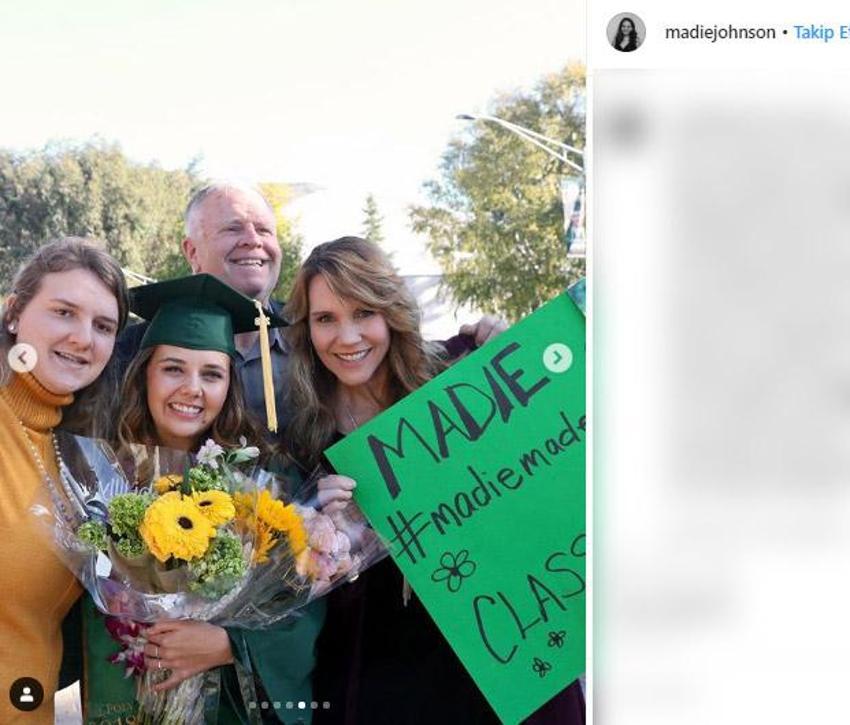Open madiejohnson's round profile avatar

coord(626,32)
